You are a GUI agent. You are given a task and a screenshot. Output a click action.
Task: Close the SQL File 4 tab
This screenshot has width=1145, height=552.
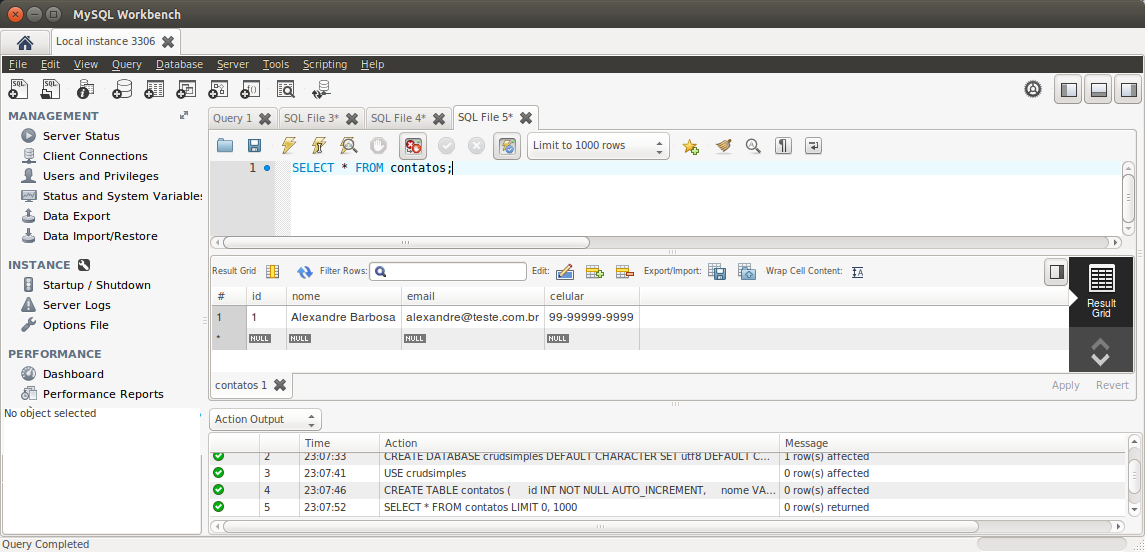click(439, 118)
